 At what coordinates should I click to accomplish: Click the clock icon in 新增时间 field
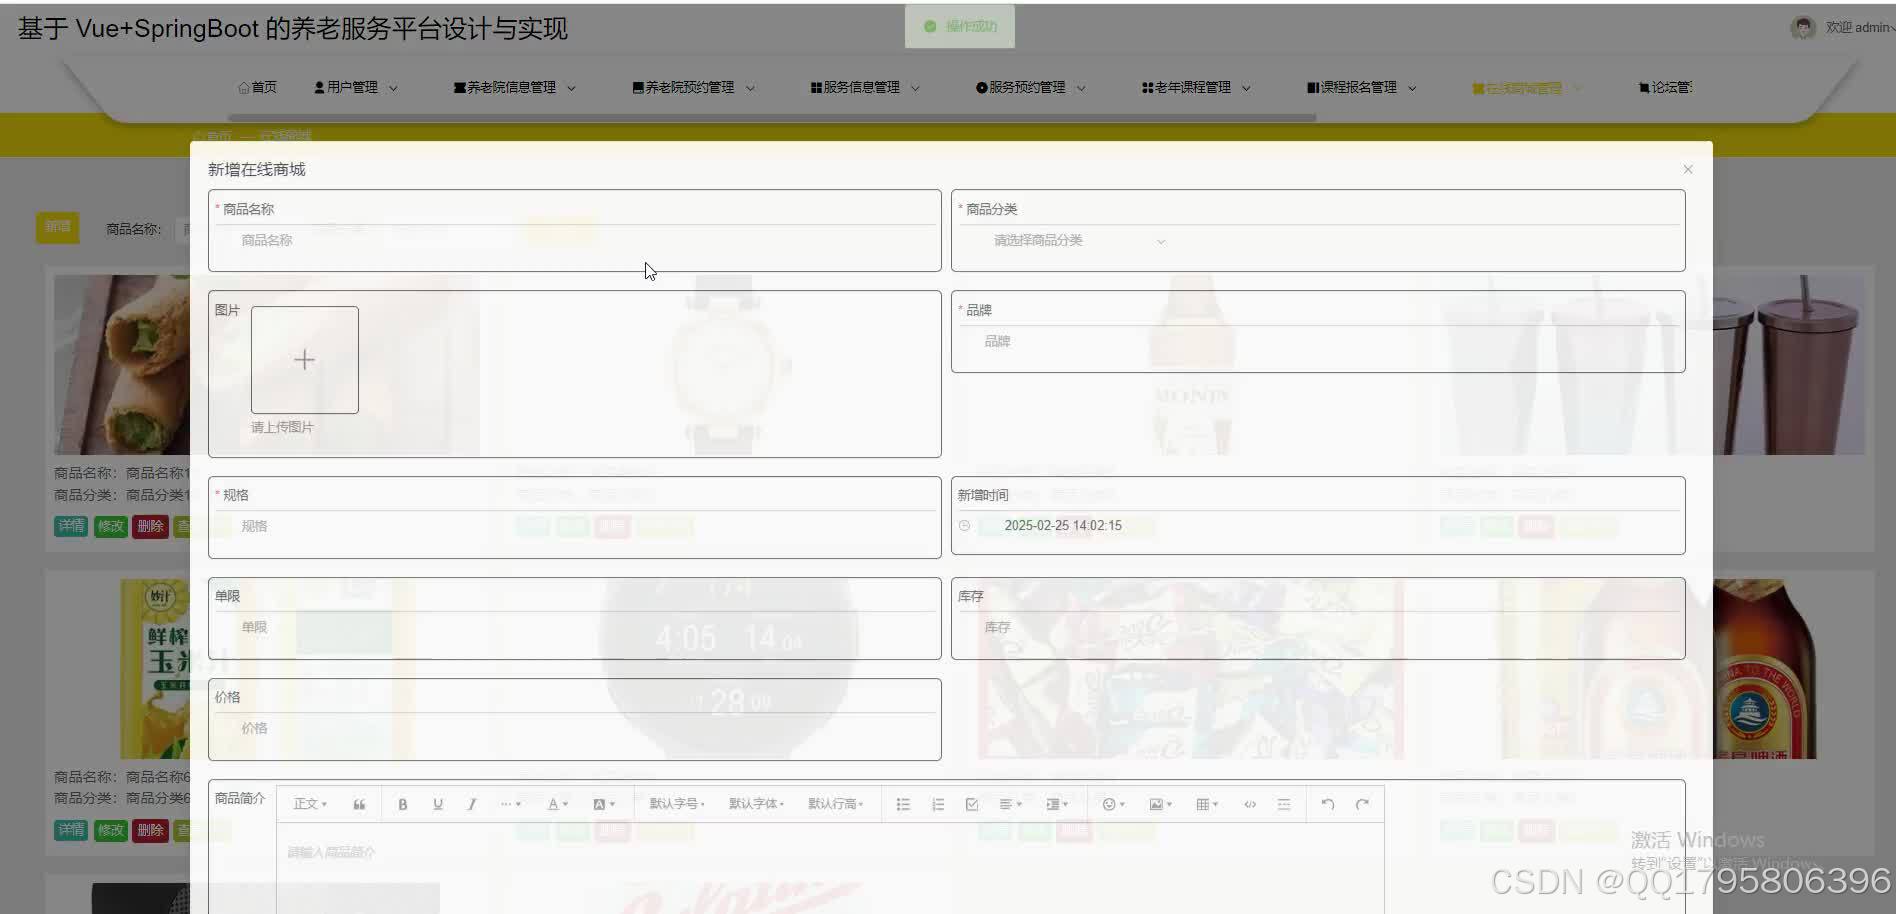point(964,526)
